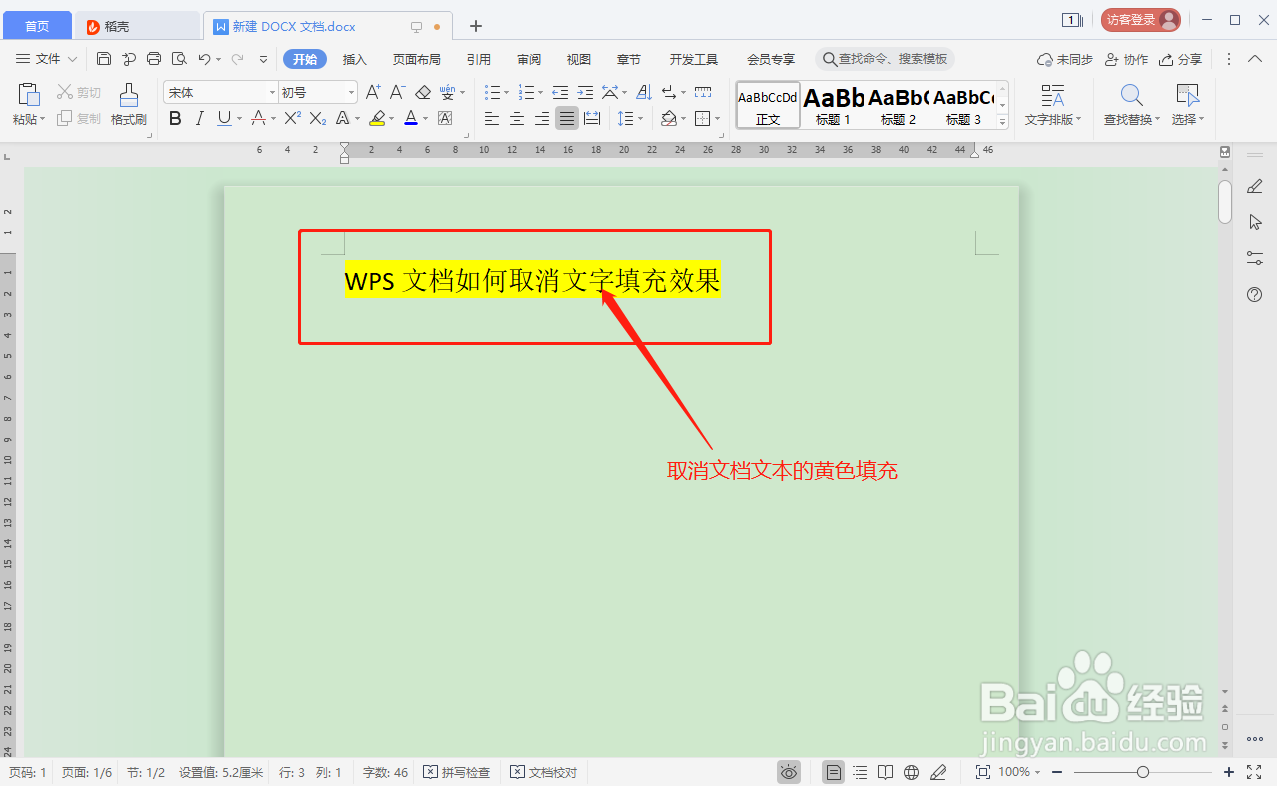1277x786 pixels.
Task: Click Document Proofing (文档校对) in status bar
Action: (544, 772)
